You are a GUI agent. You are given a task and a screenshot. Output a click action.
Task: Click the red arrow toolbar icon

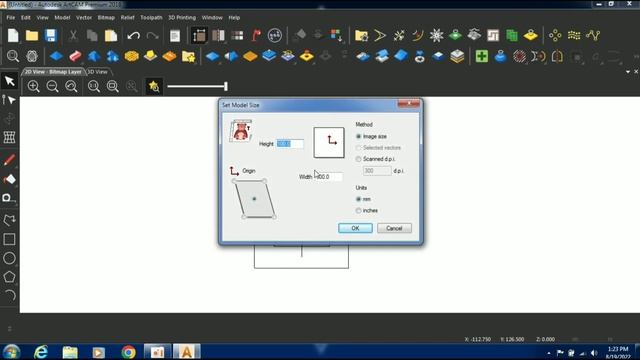click(256, 36)
